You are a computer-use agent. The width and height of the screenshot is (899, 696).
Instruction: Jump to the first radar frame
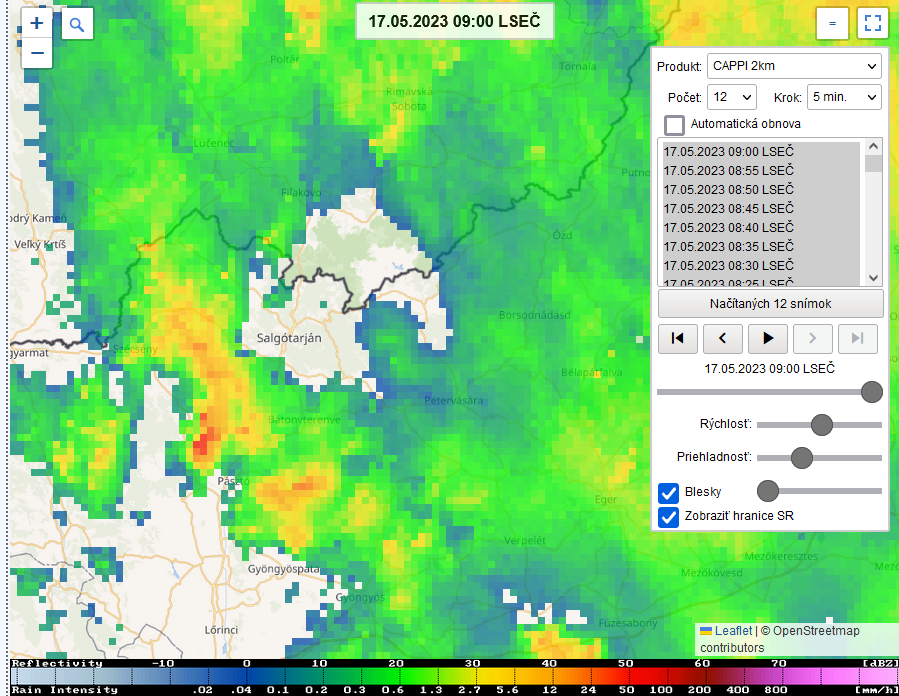pyautogui.click(x=678, y=338)
